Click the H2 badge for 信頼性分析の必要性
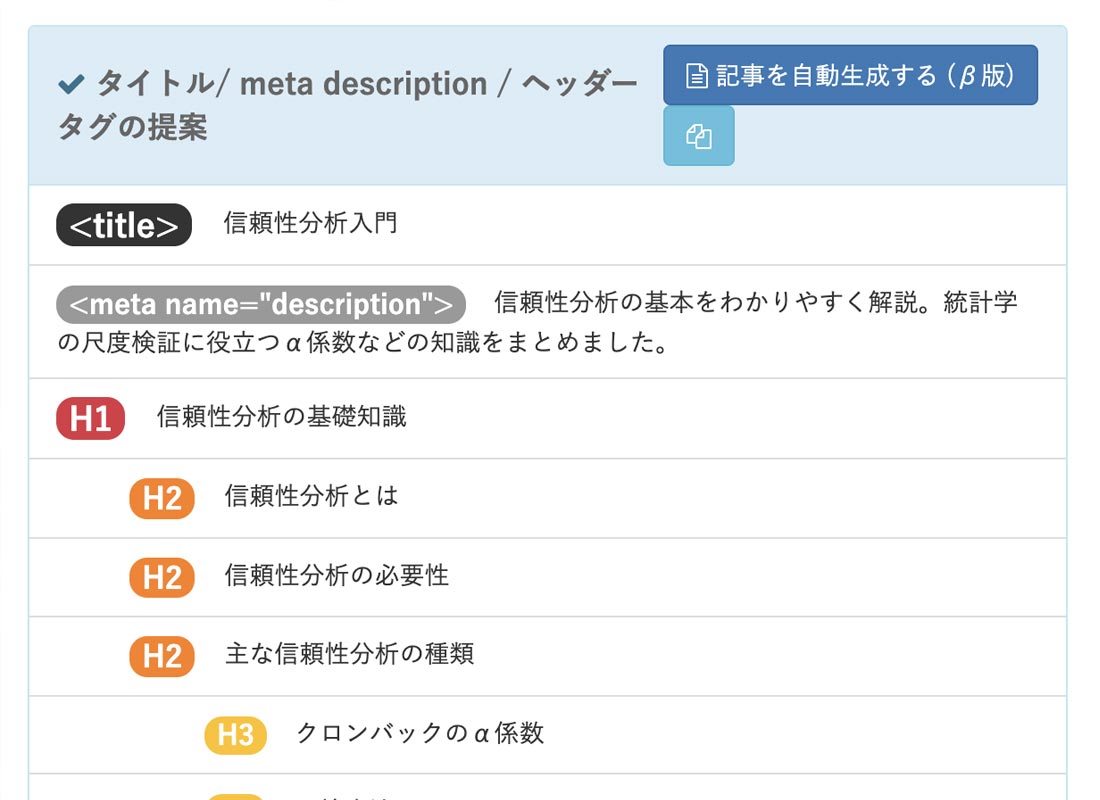 (x=161, y=577)
